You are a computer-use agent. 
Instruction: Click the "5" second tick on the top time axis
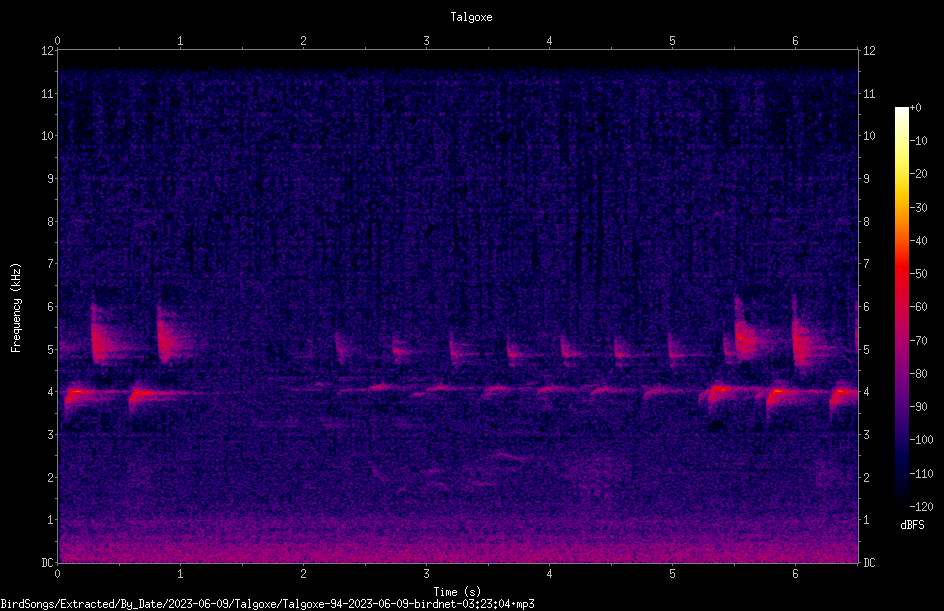point(672,41)
